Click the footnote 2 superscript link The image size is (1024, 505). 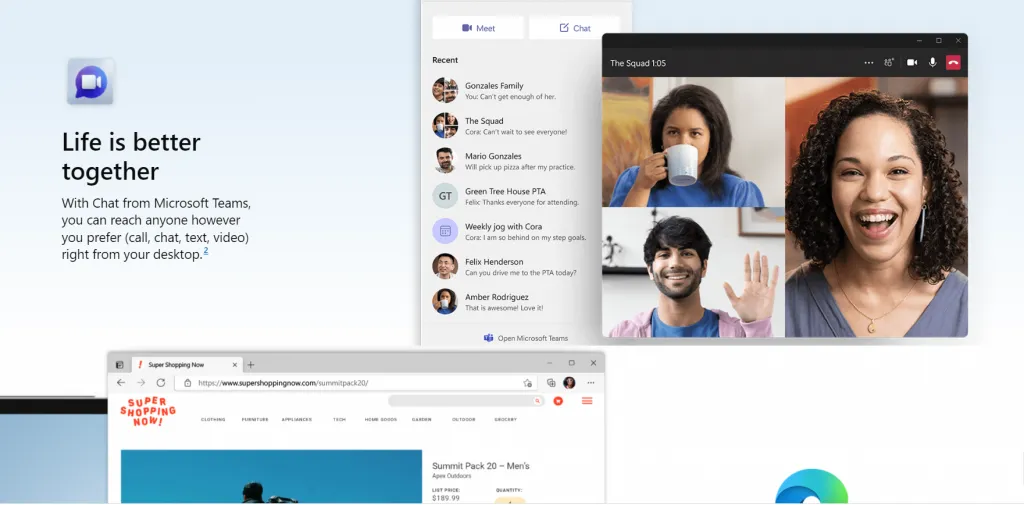206,251
